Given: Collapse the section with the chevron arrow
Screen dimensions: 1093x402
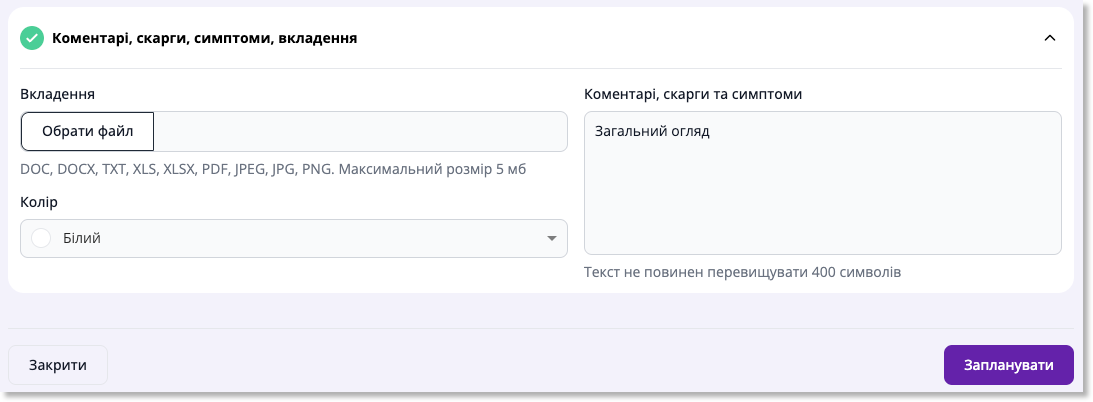Looking at the screenshot, I should coord(1050,38).
